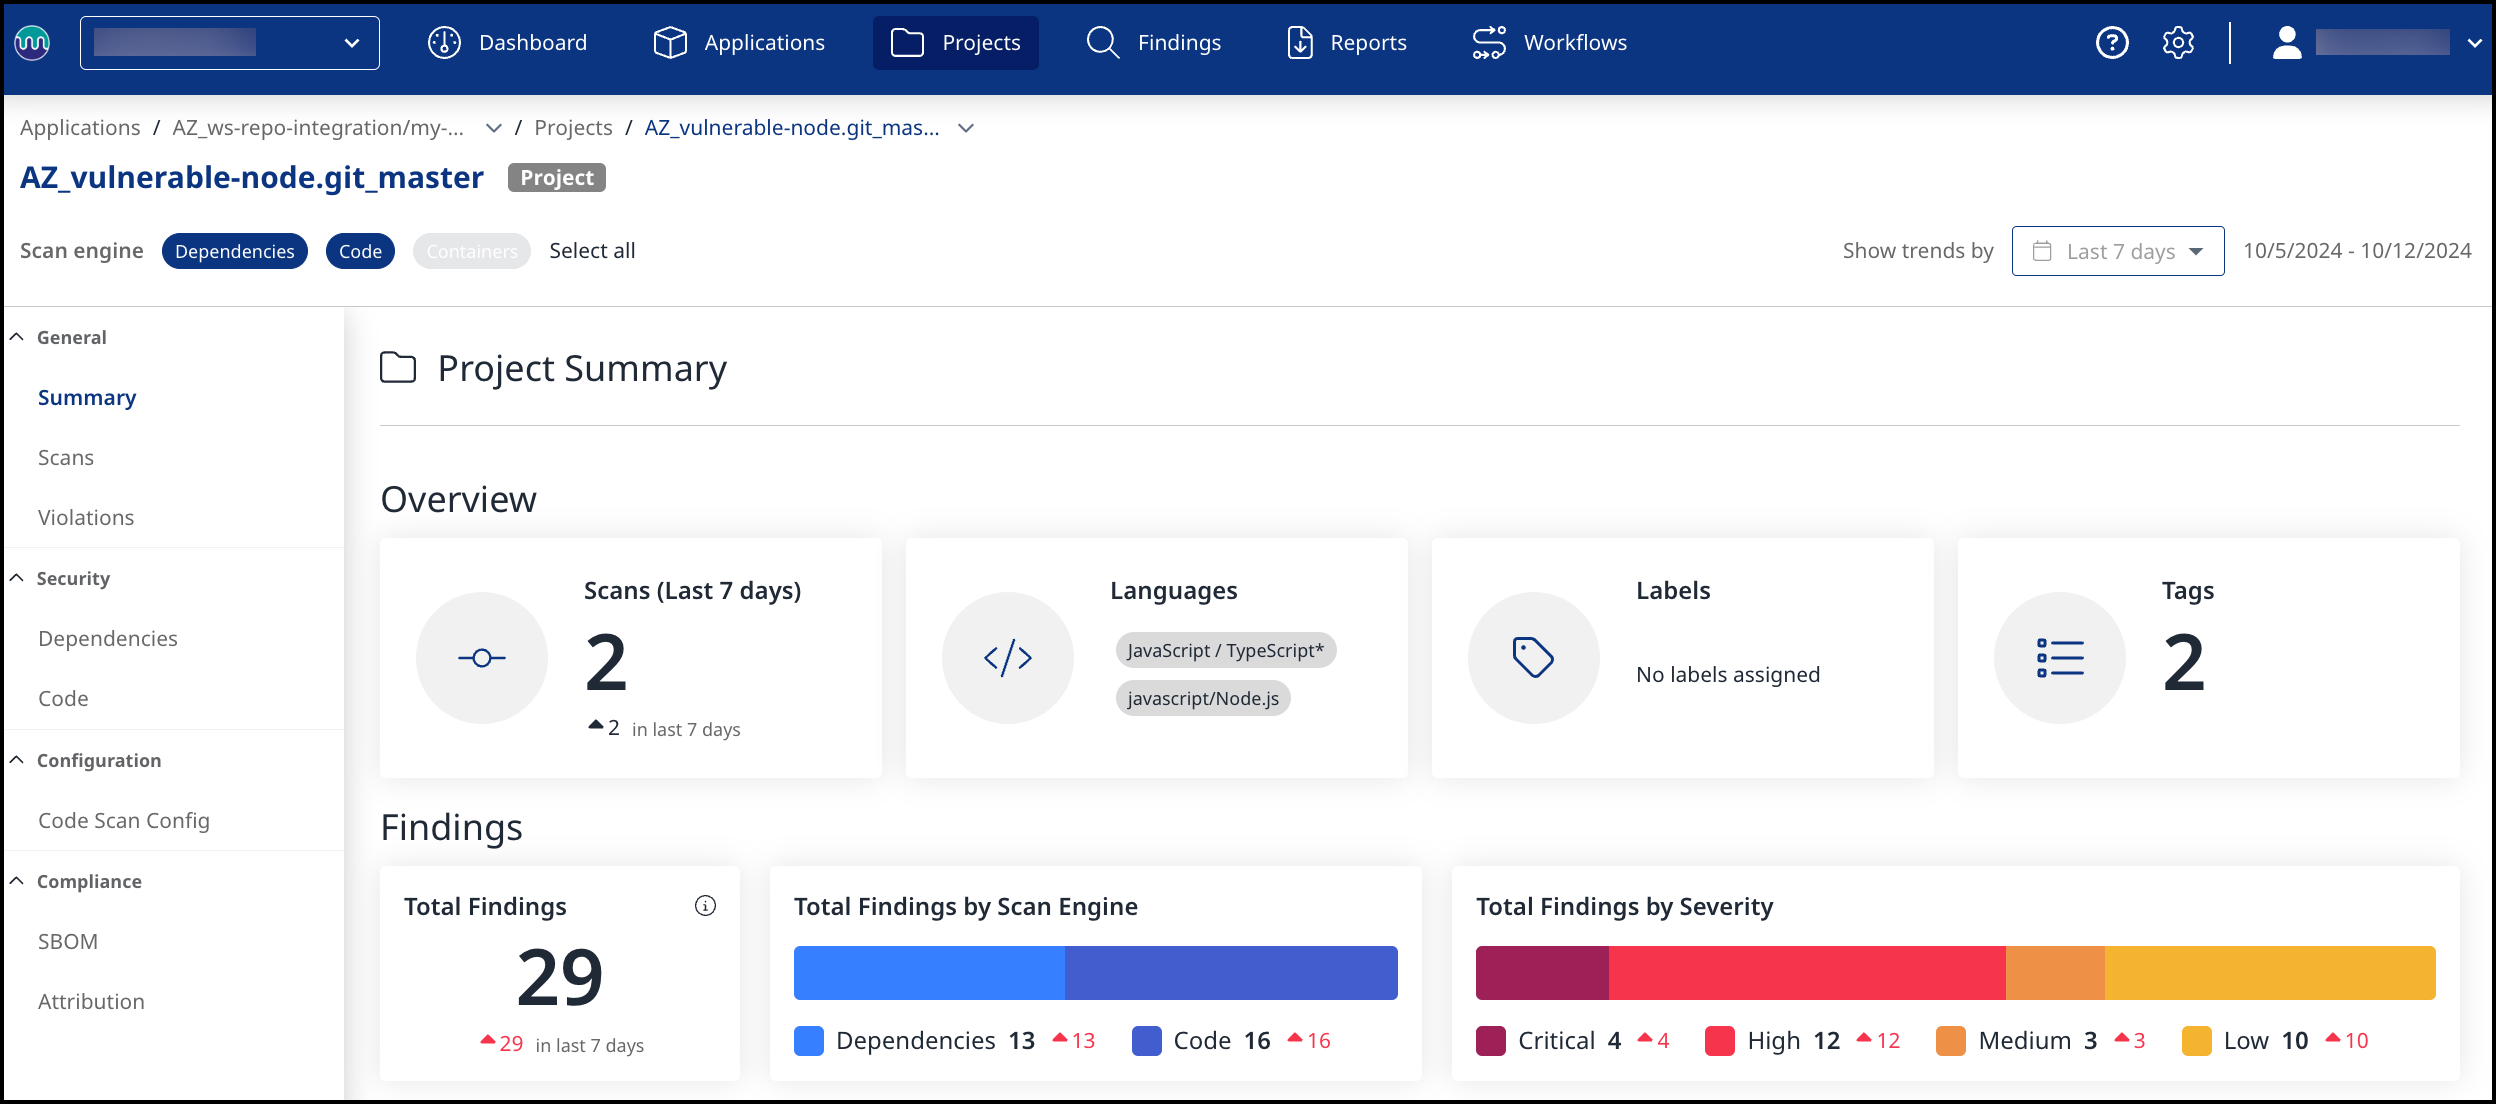Click the user profile avatar icon

pos(2286,43)
